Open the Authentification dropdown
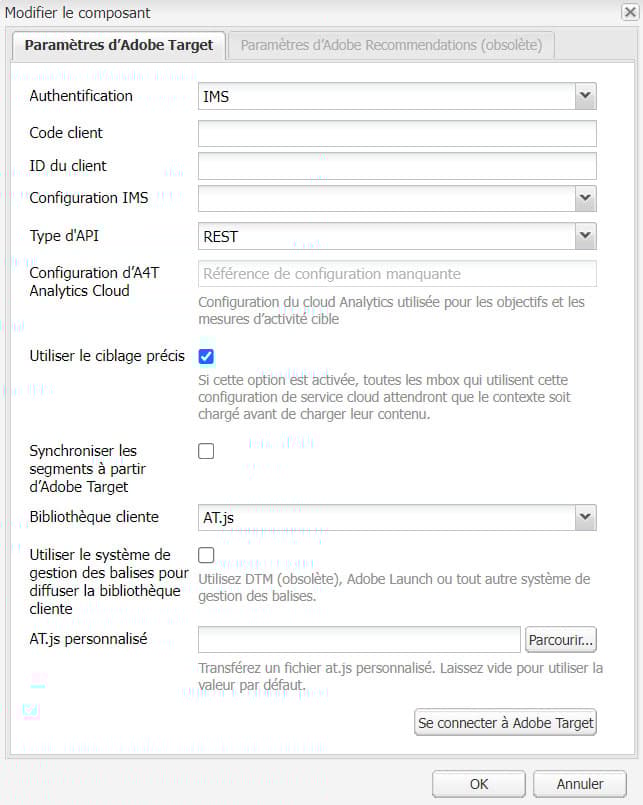Image resolution: width=643 pixels, height=805 pixels. tap(396, 96)
